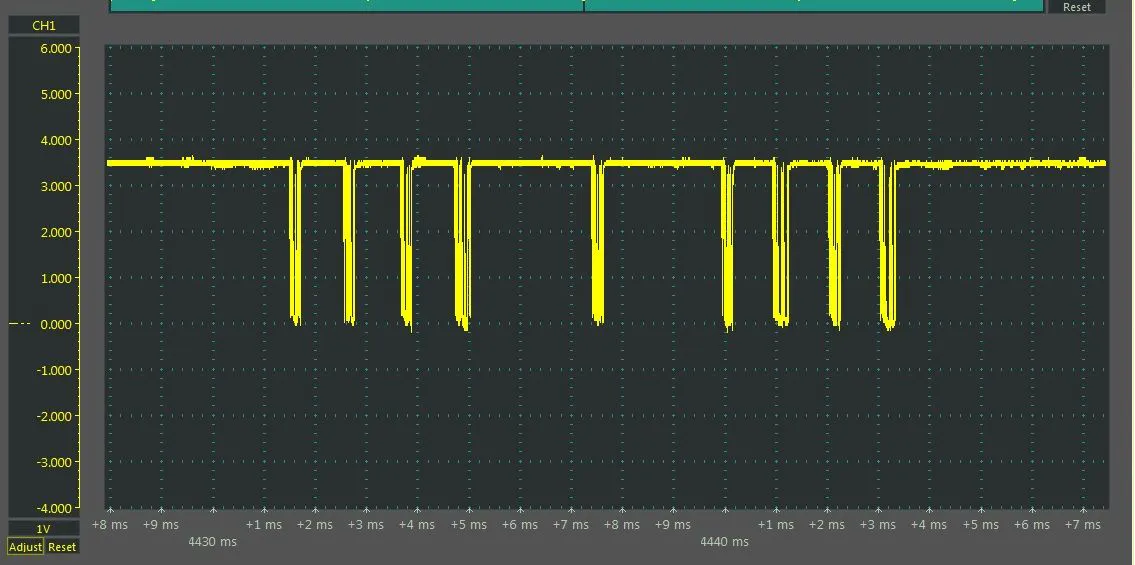Click the 4440 ms time label
1135x565 pixels.
(724, 542)
